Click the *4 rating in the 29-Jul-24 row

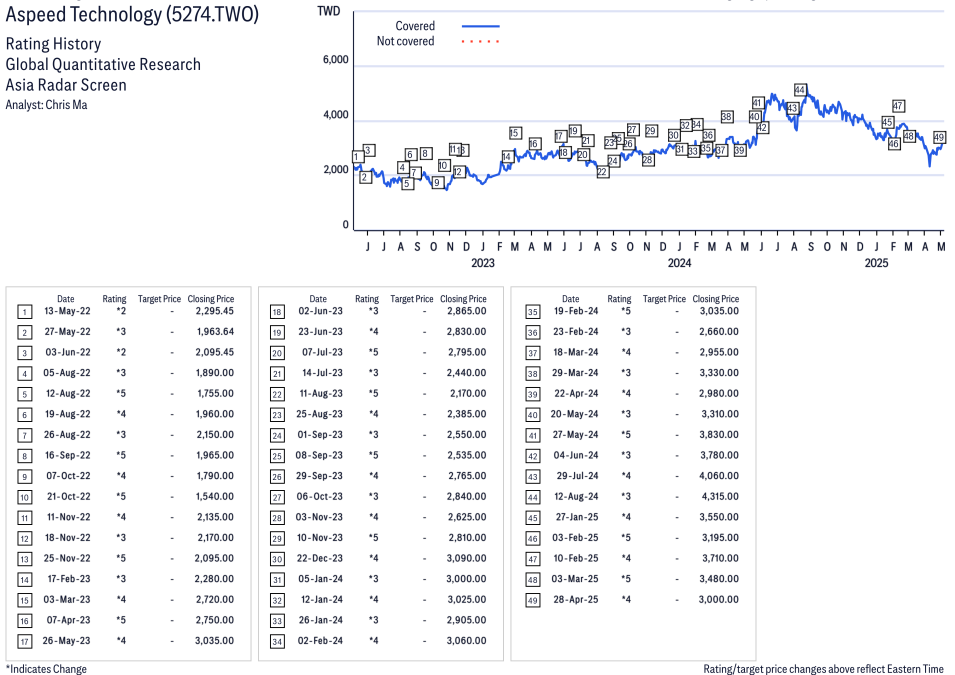tap(626, 476)
